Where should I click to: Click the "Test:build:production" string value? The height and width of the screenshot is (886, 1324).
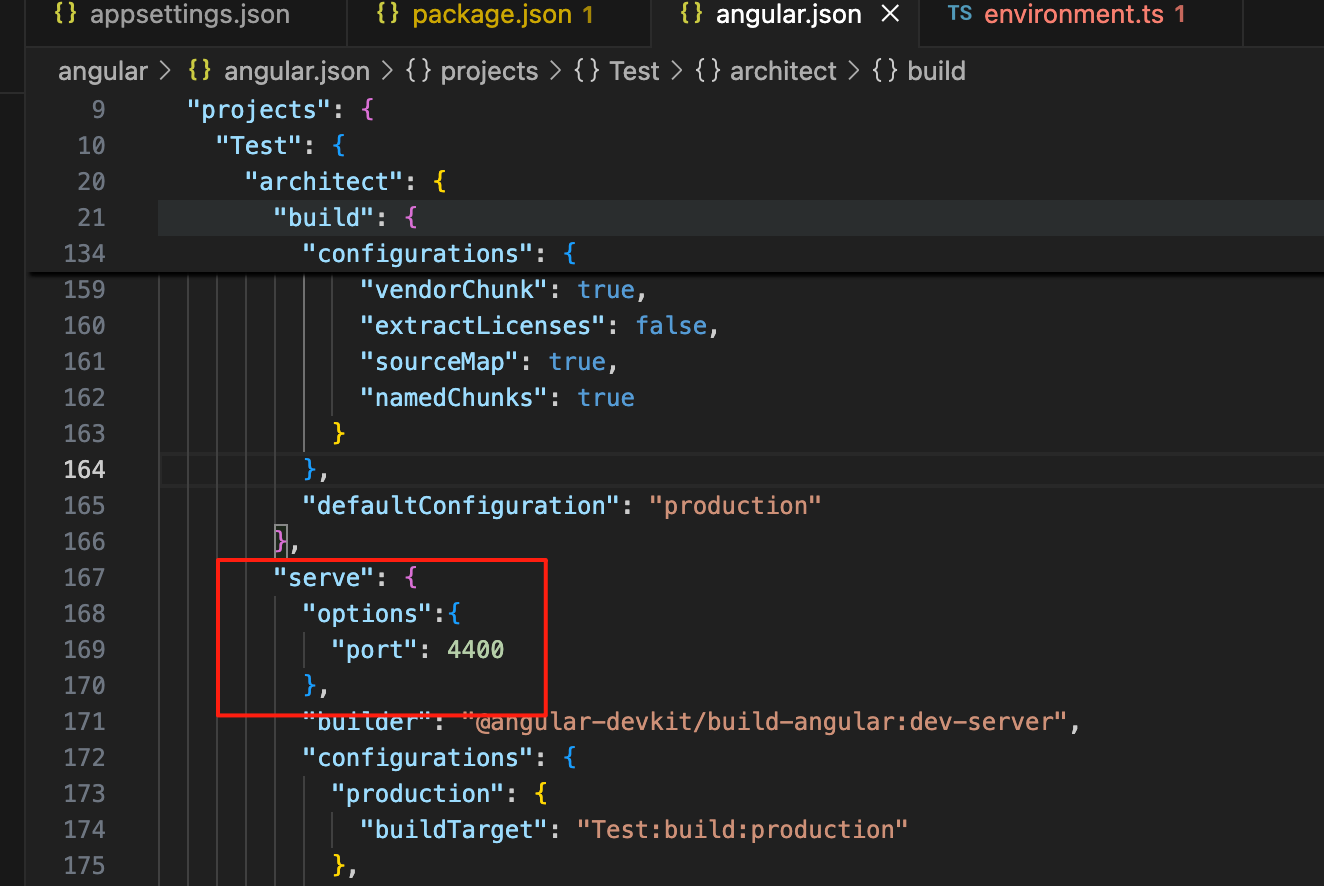coord(742,830)
